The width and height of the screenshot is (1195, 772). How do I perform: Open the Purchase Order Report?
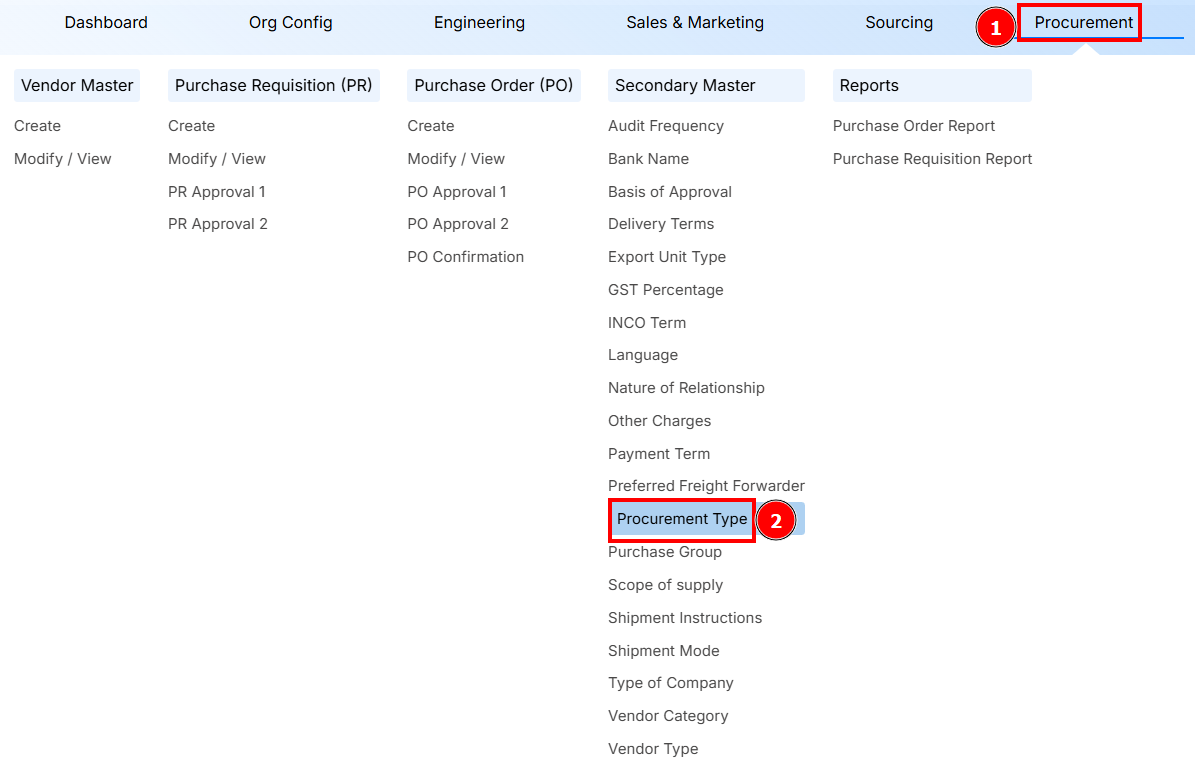pyautogui.click(x=913, y=125)
